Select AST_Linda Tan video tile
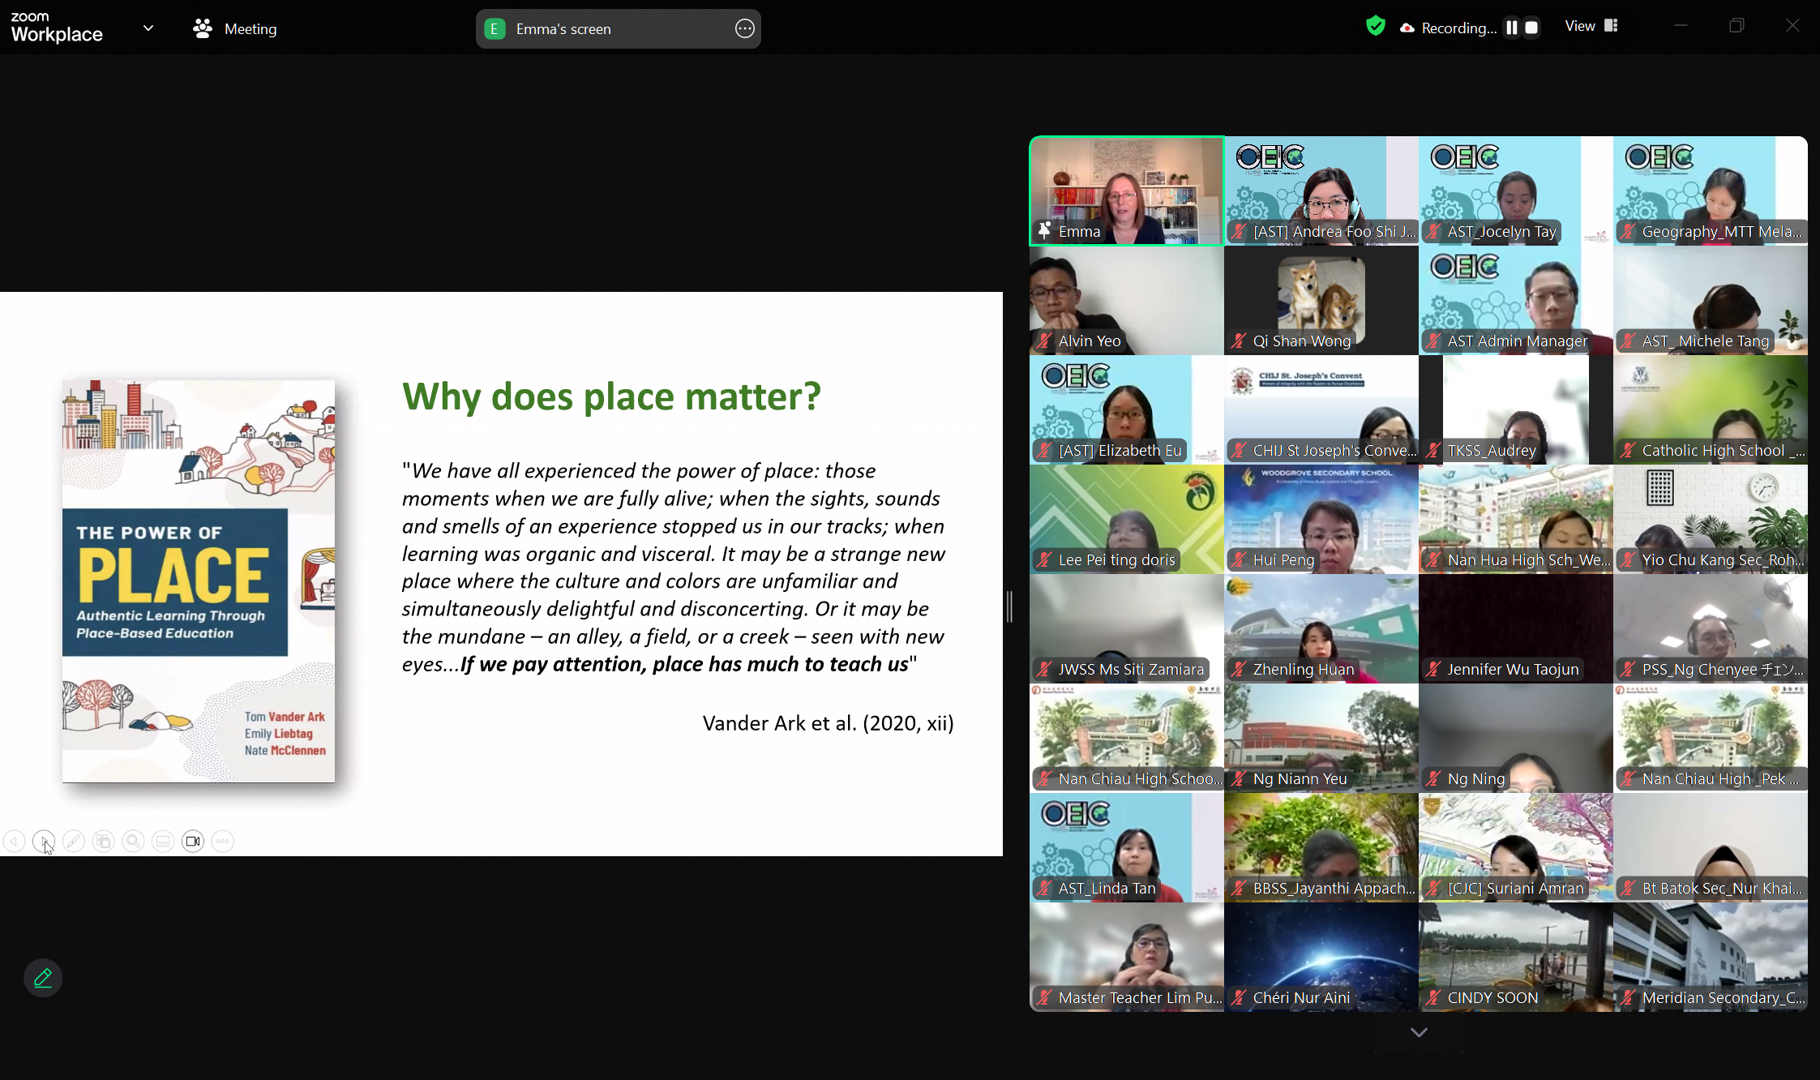 (x=1126, y=848)
